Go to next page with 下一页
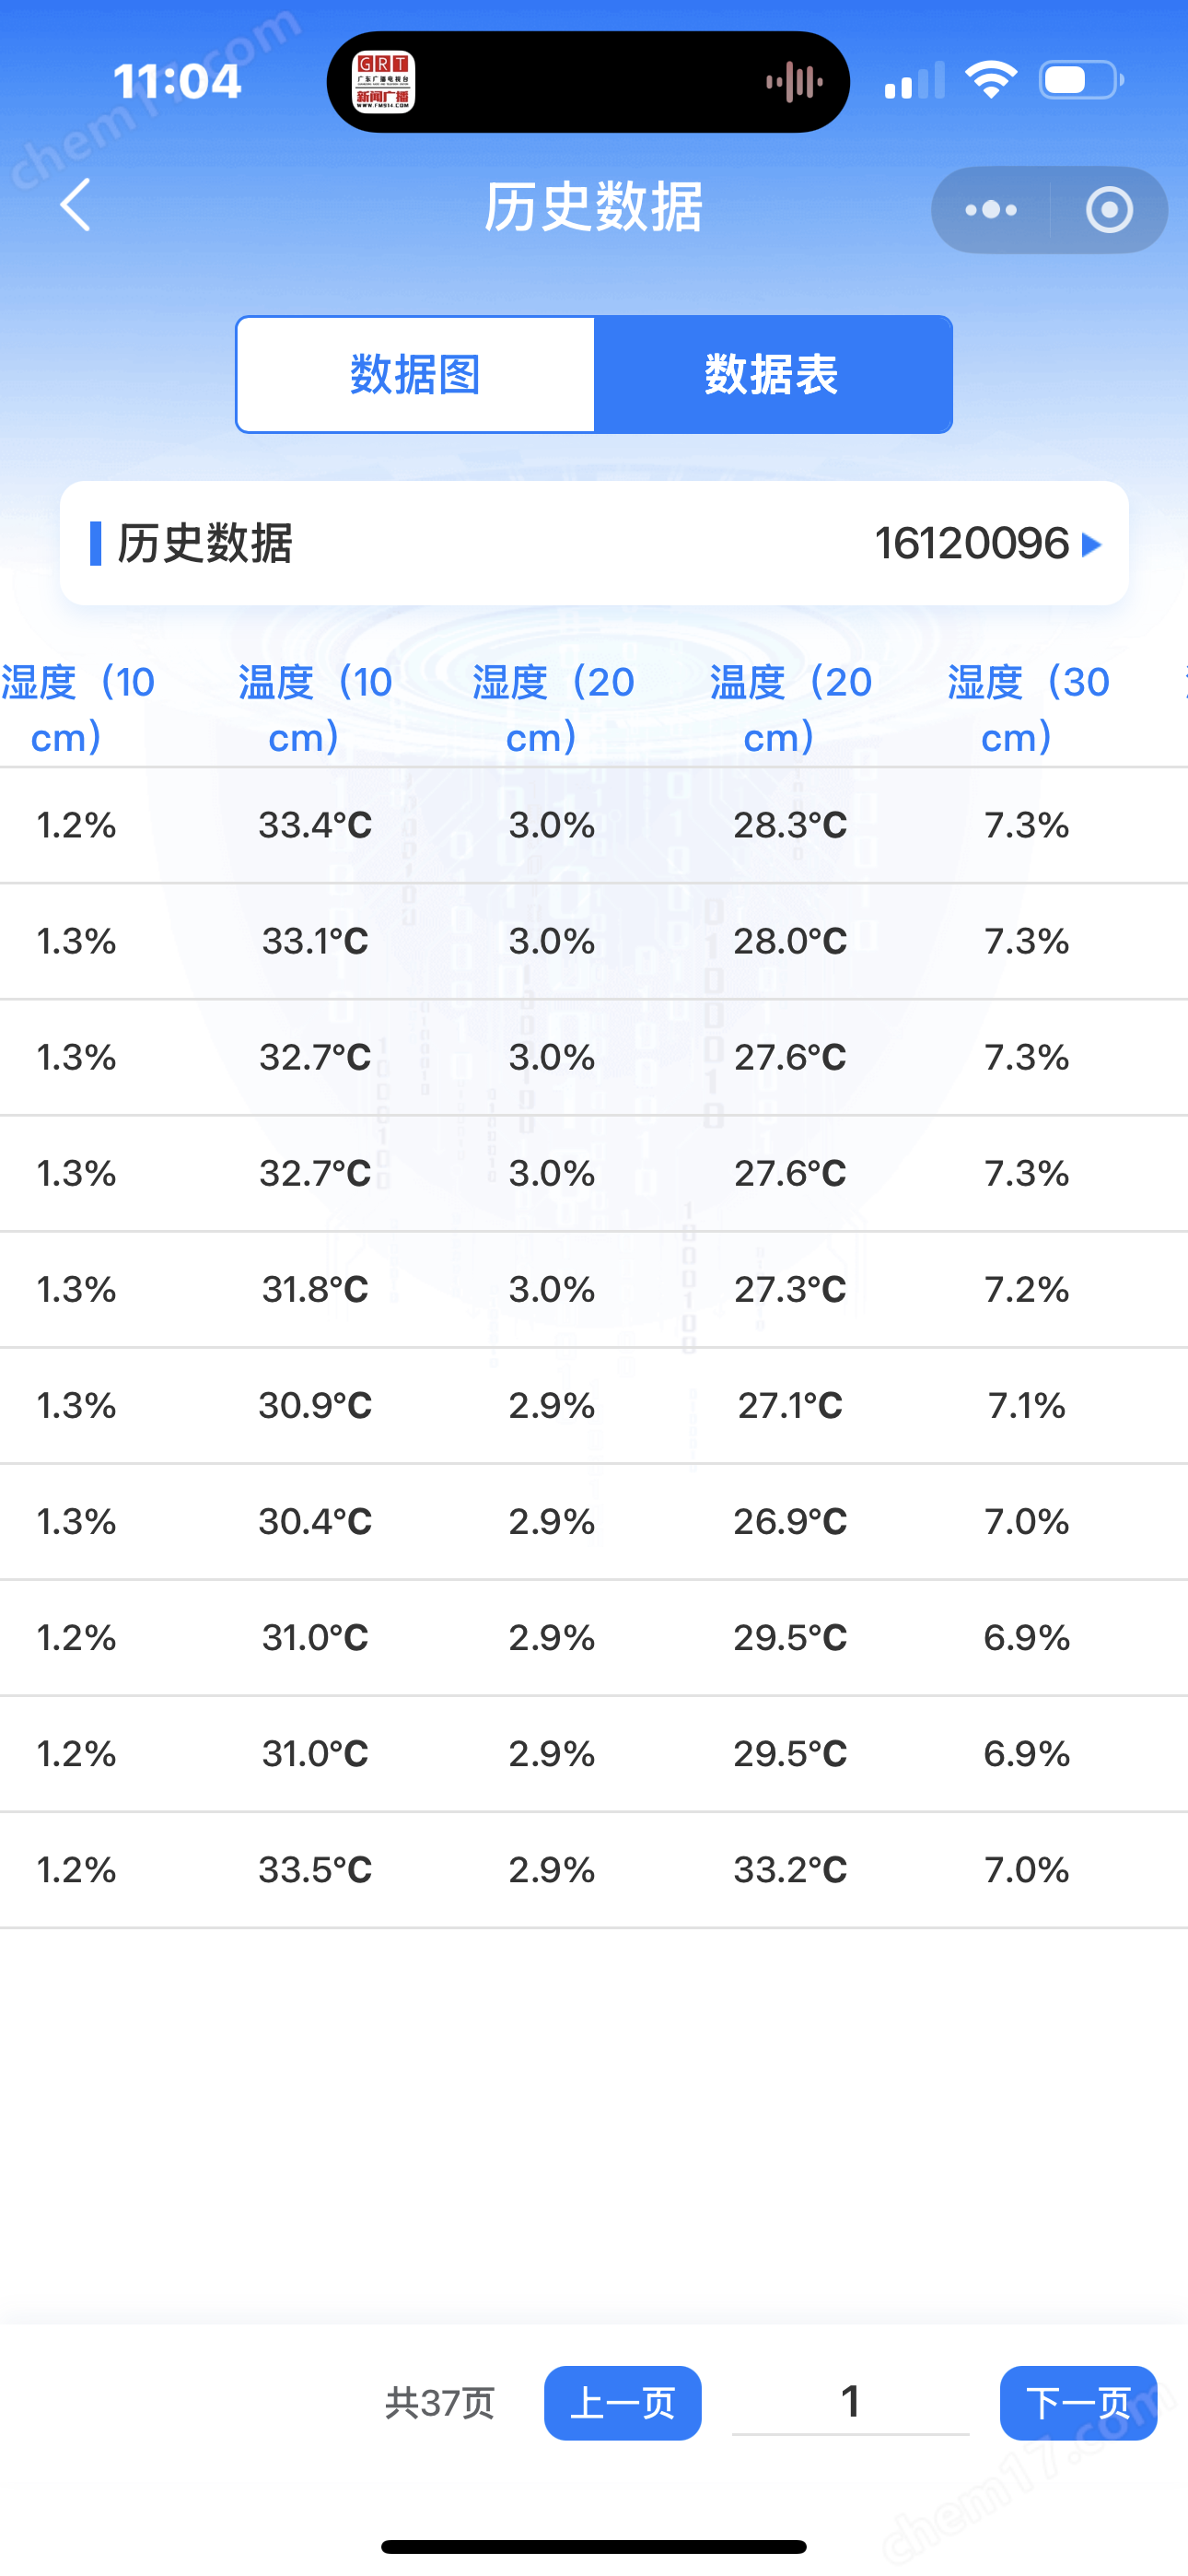The height and width of the screenshot is (2576, 1188). tap(1078, 2403)
